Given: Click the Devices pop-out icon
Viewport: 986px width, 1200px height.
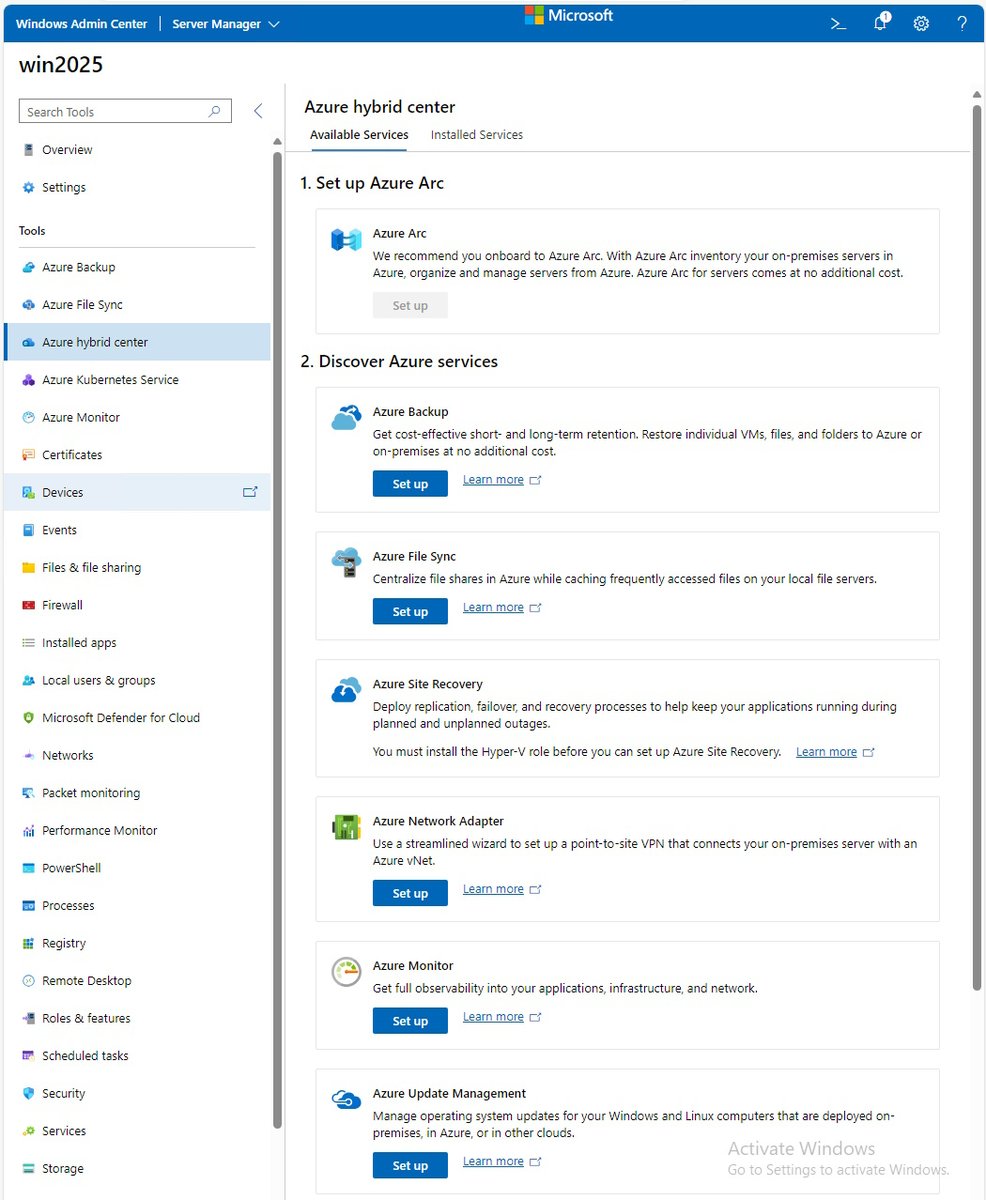Looking at the screenshot, I should pyautogui.click(x=250, y=492).
